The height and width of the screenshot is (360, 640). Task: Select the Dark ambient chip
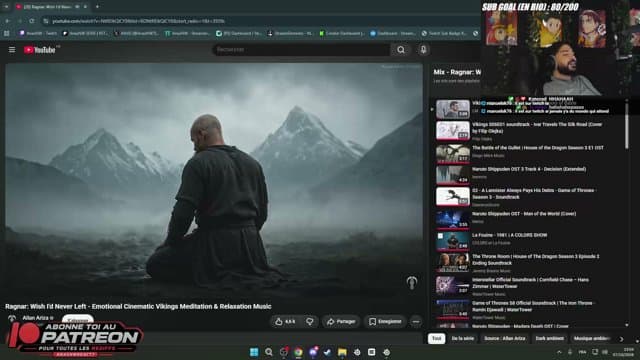[549, 338]
